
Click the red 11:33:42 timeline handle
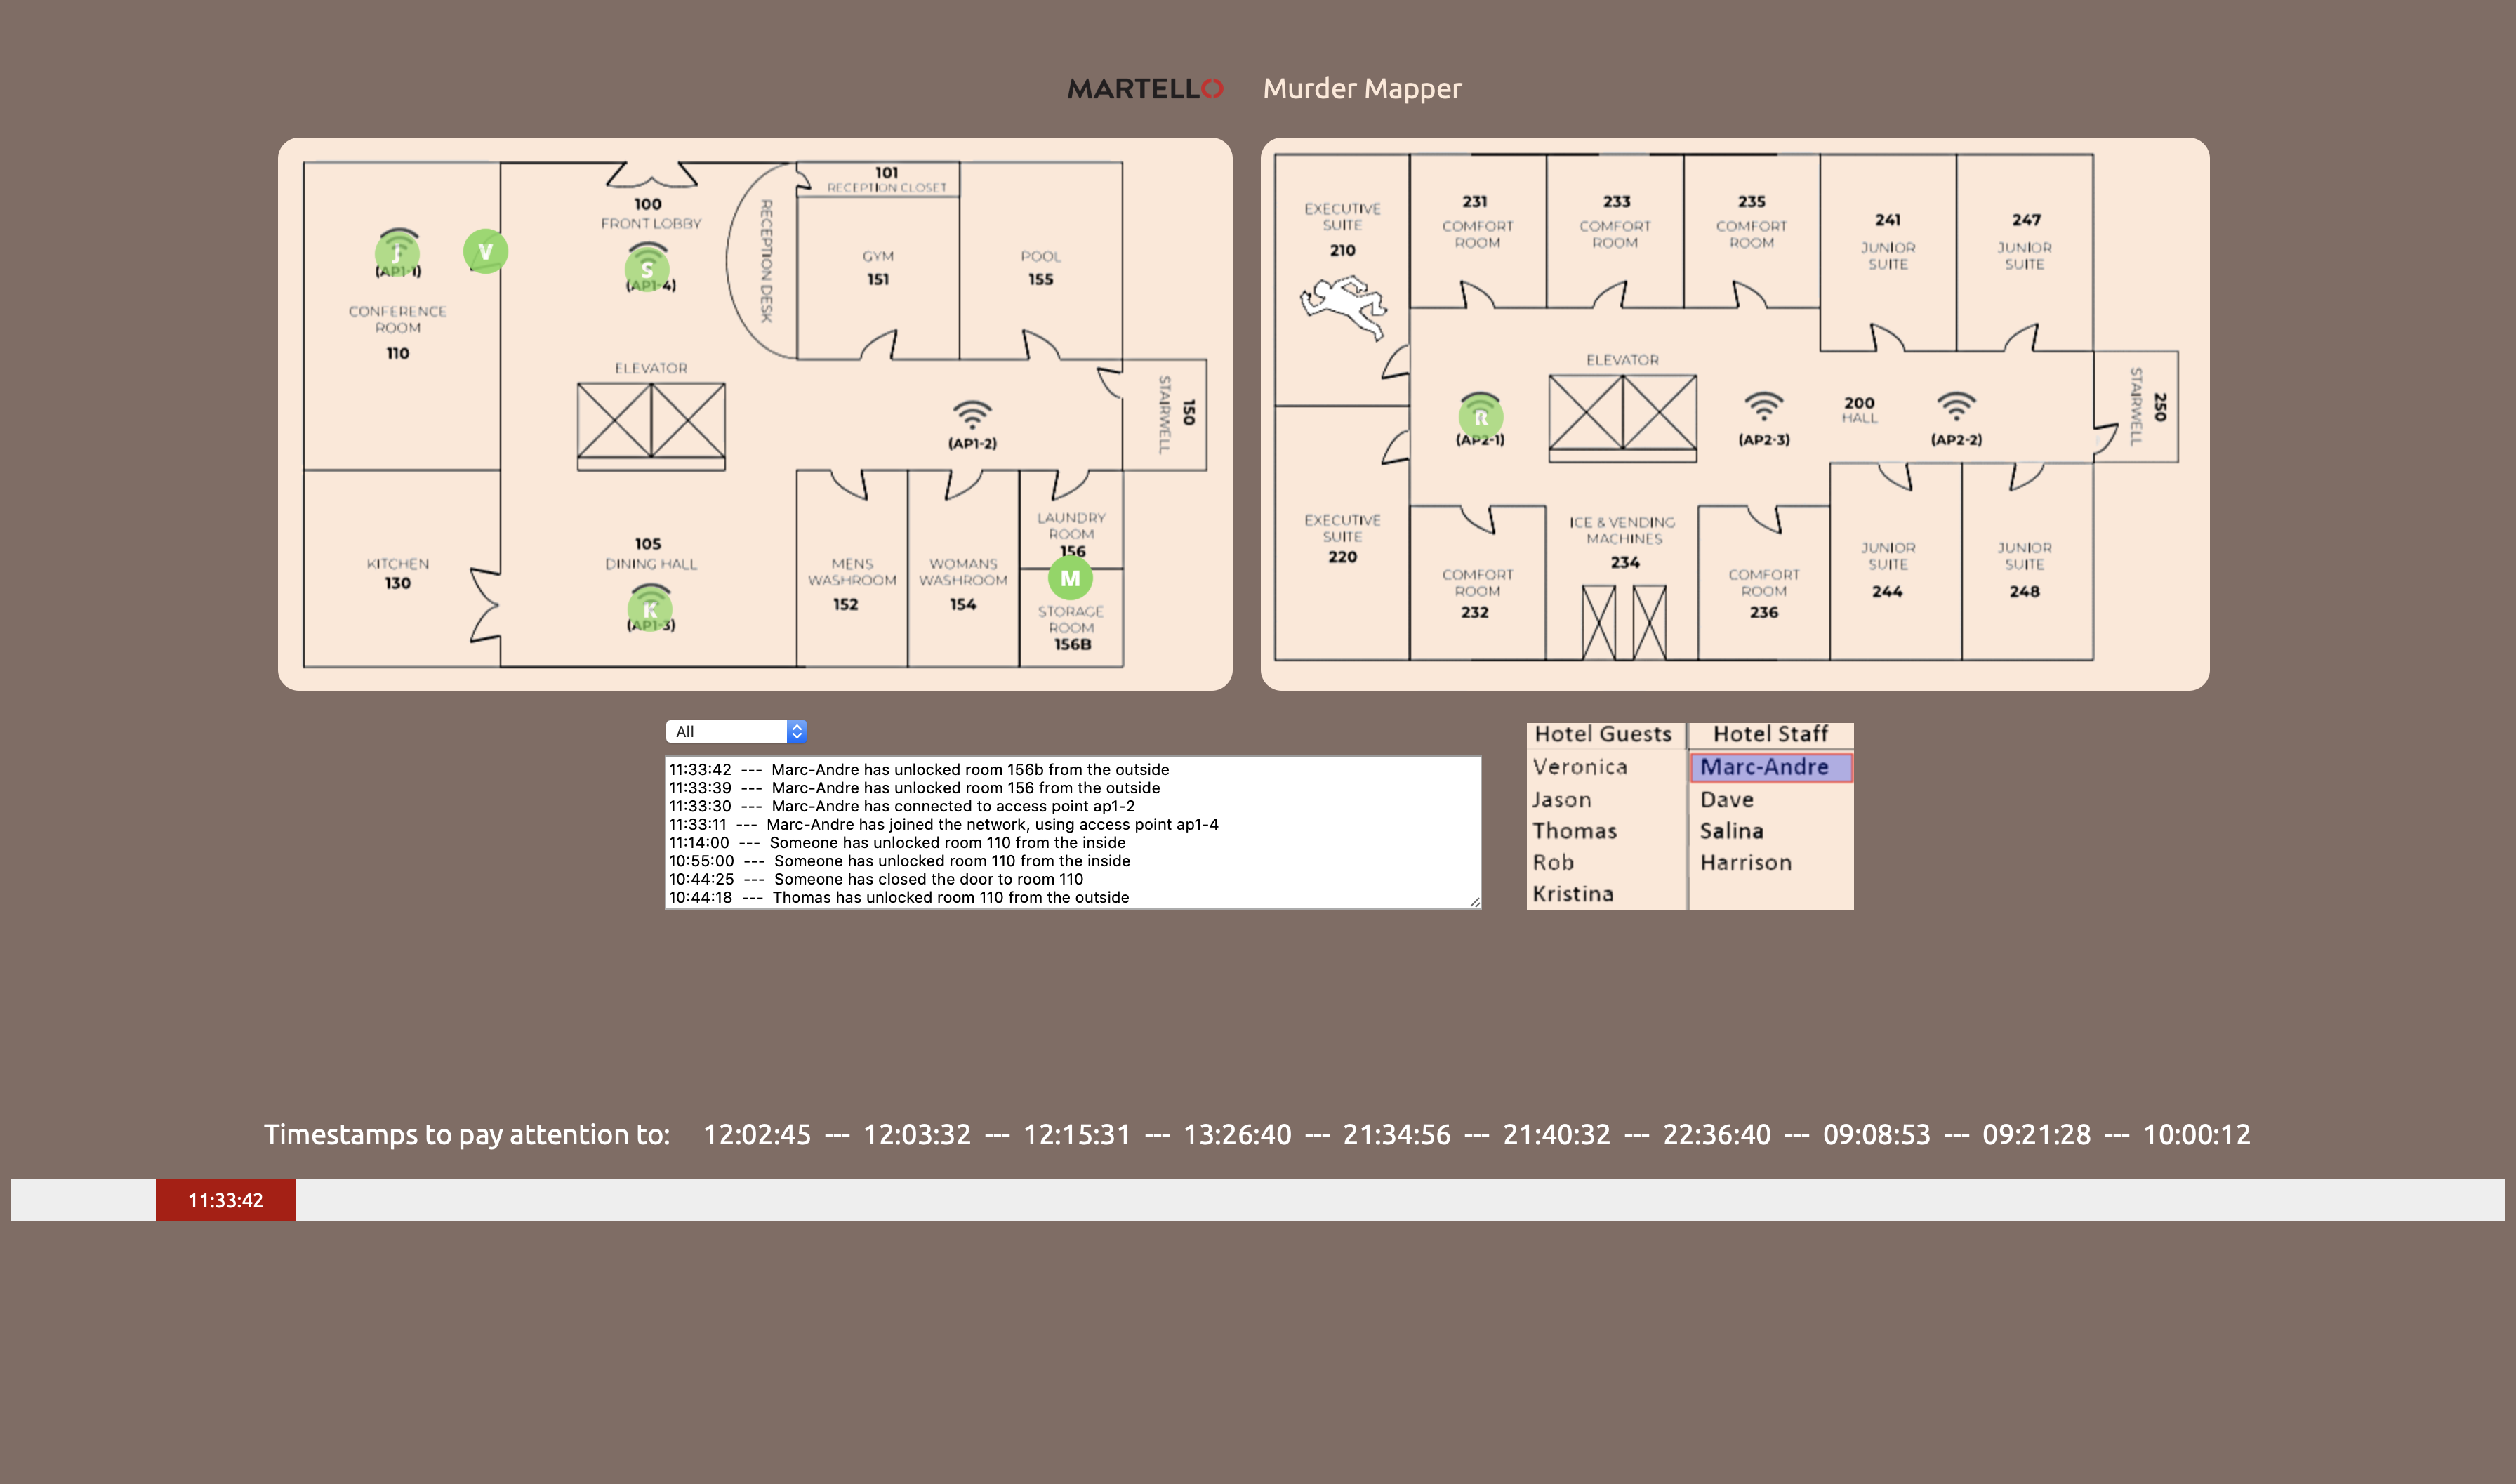[x=226, y=1200]
